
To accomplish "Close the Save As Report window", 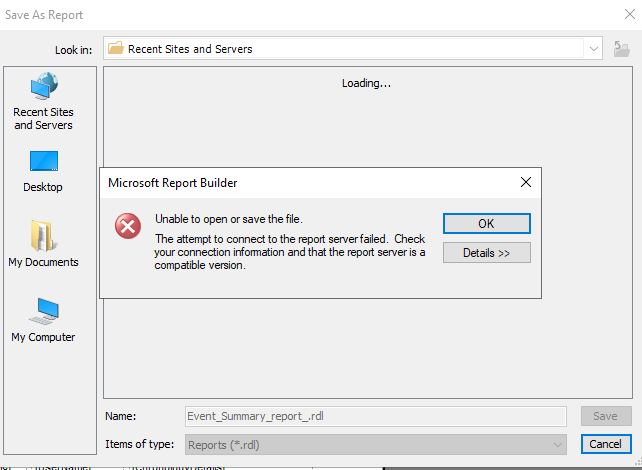I will [630, 14].
